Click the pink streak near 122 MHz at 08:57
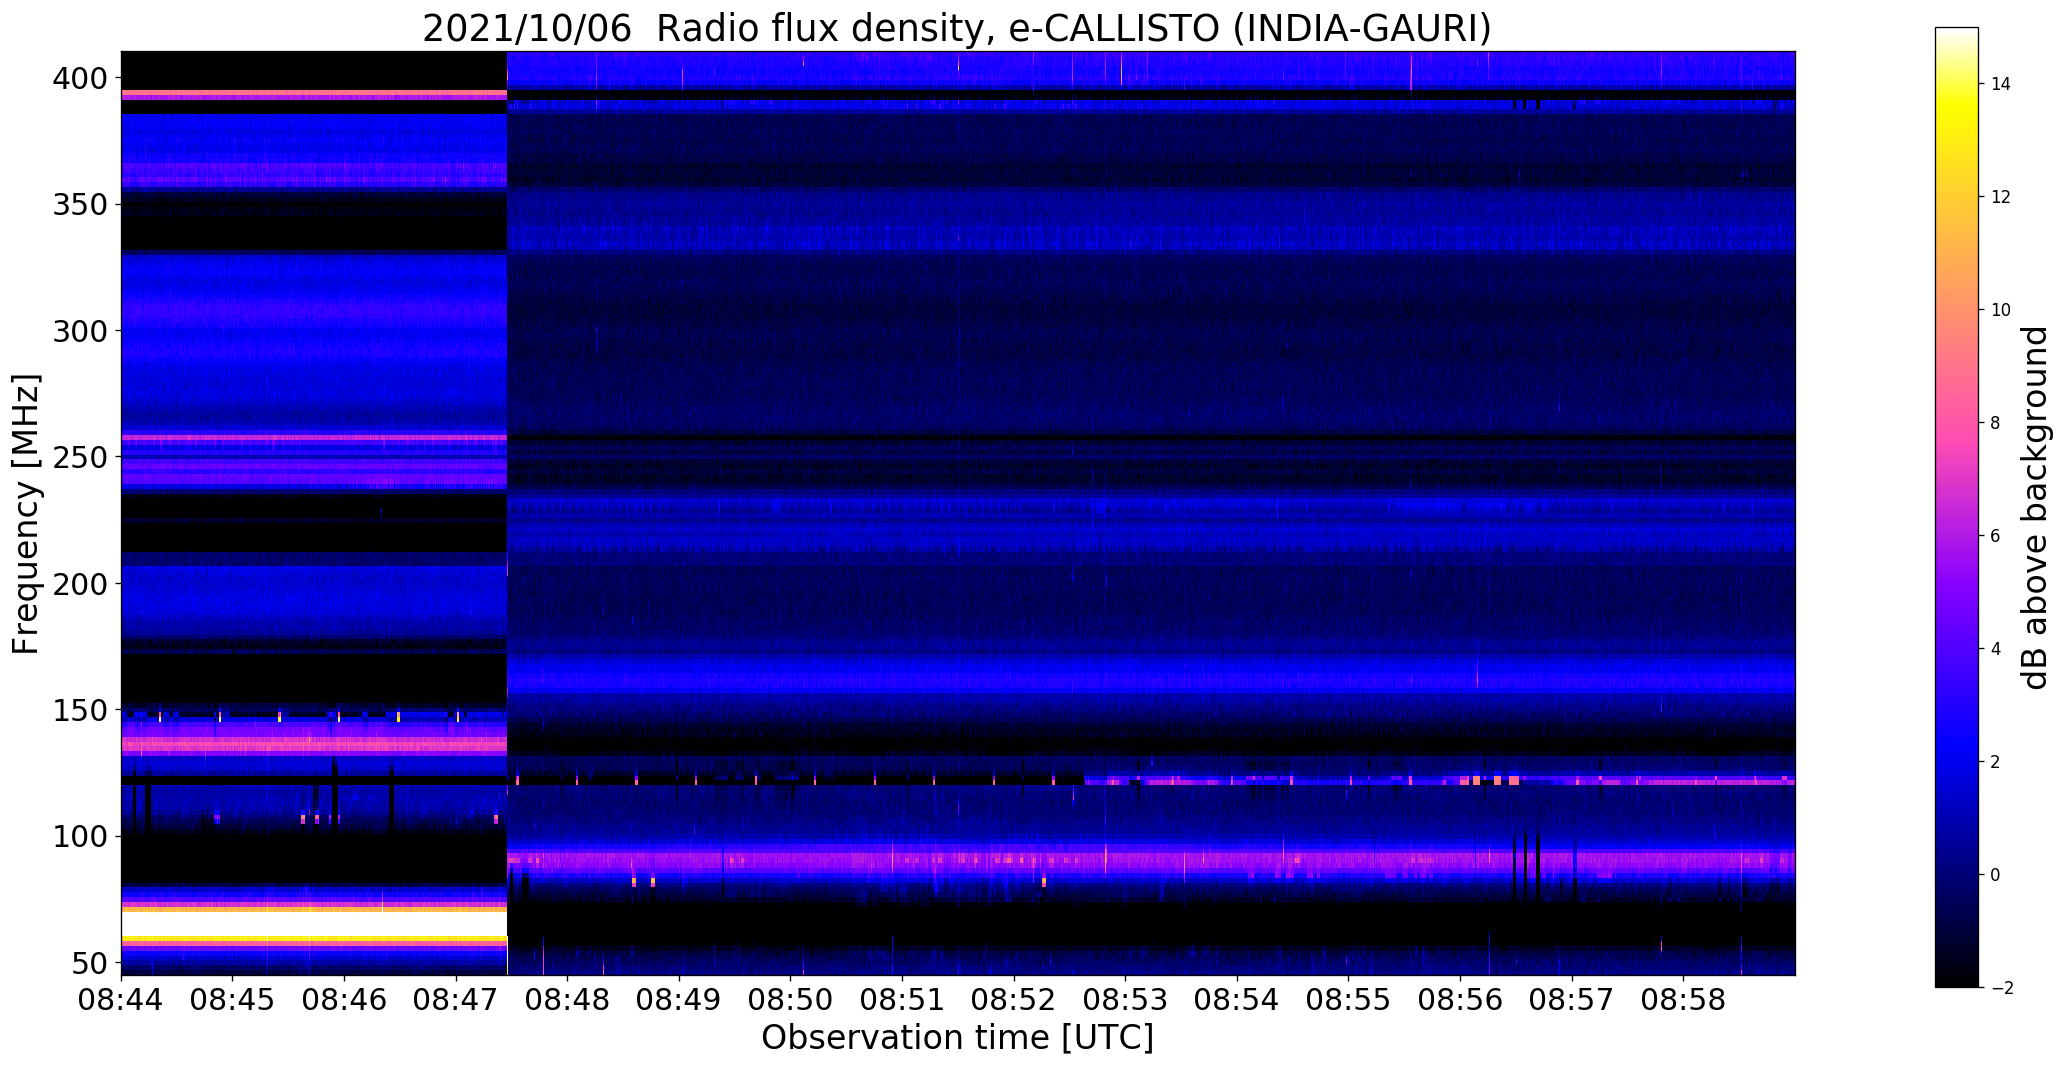This screenshot has width=2066, height=1067. pos(1571,782)
